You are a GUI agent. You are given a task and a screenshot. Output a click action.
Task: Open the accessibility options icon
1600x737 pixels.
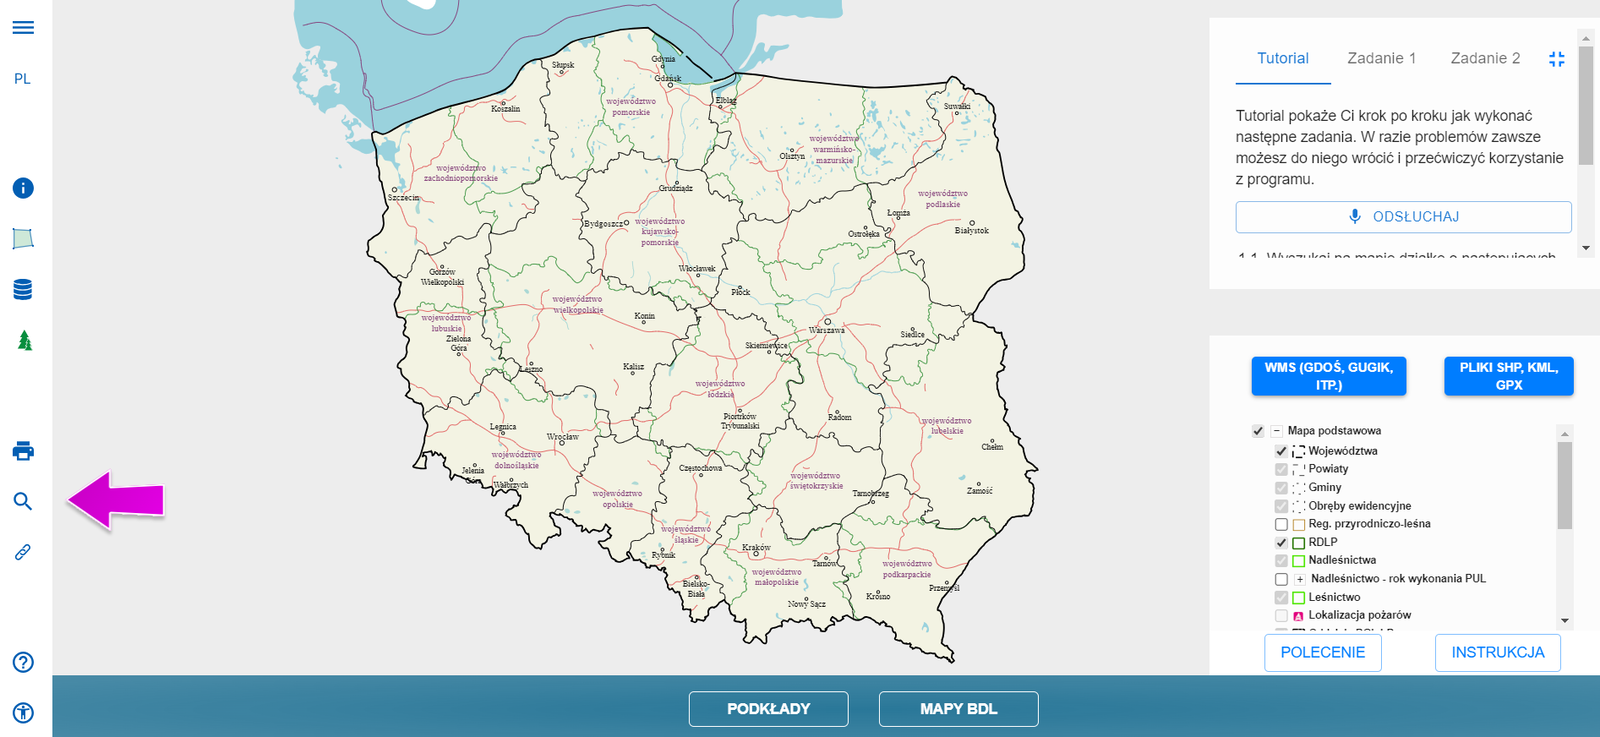click(23, 713)
